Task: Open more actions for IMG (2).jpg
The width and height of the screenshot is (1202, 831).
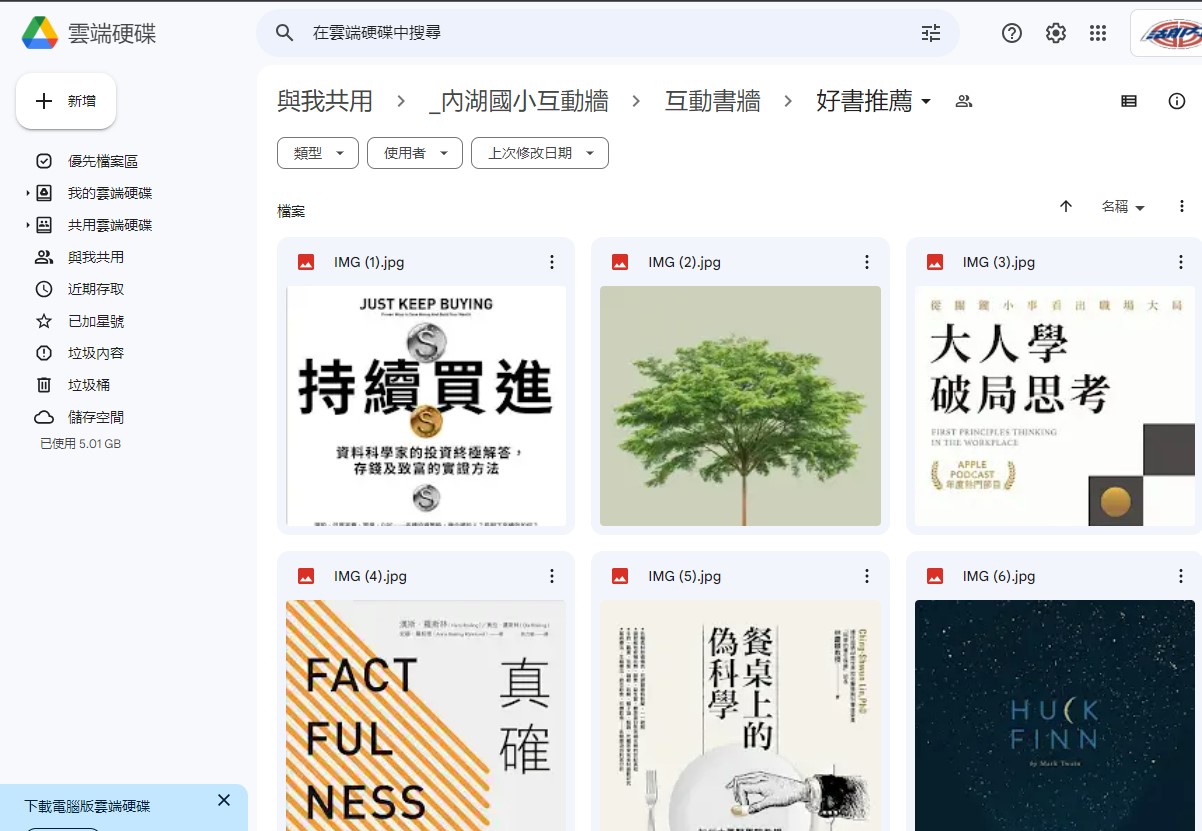Action: click(x=867, y=262)
